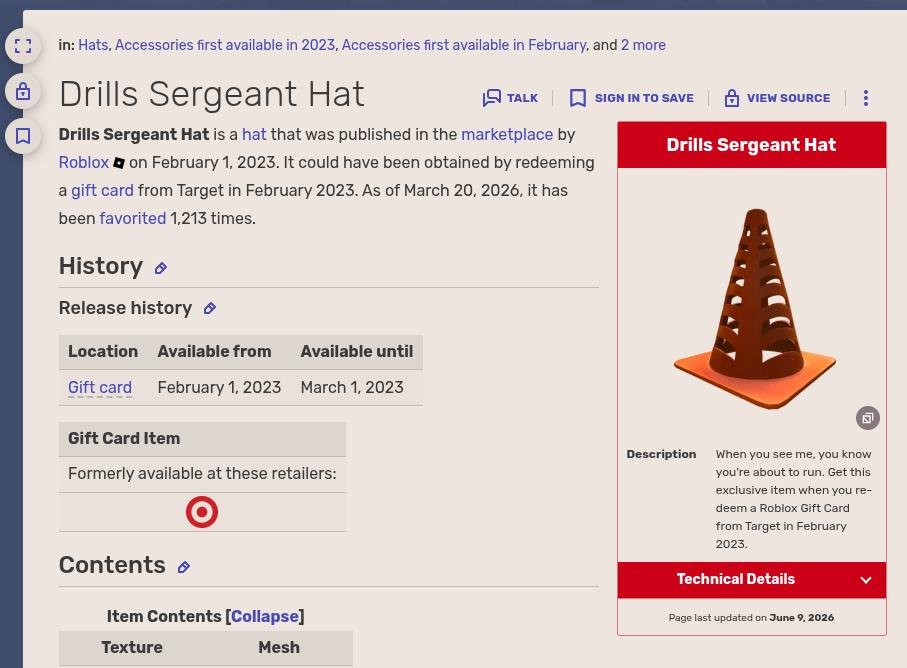Click 'Formerly available at these retailers:' text
The height and width of the screenshot is (668, 907).
[202, 474]
